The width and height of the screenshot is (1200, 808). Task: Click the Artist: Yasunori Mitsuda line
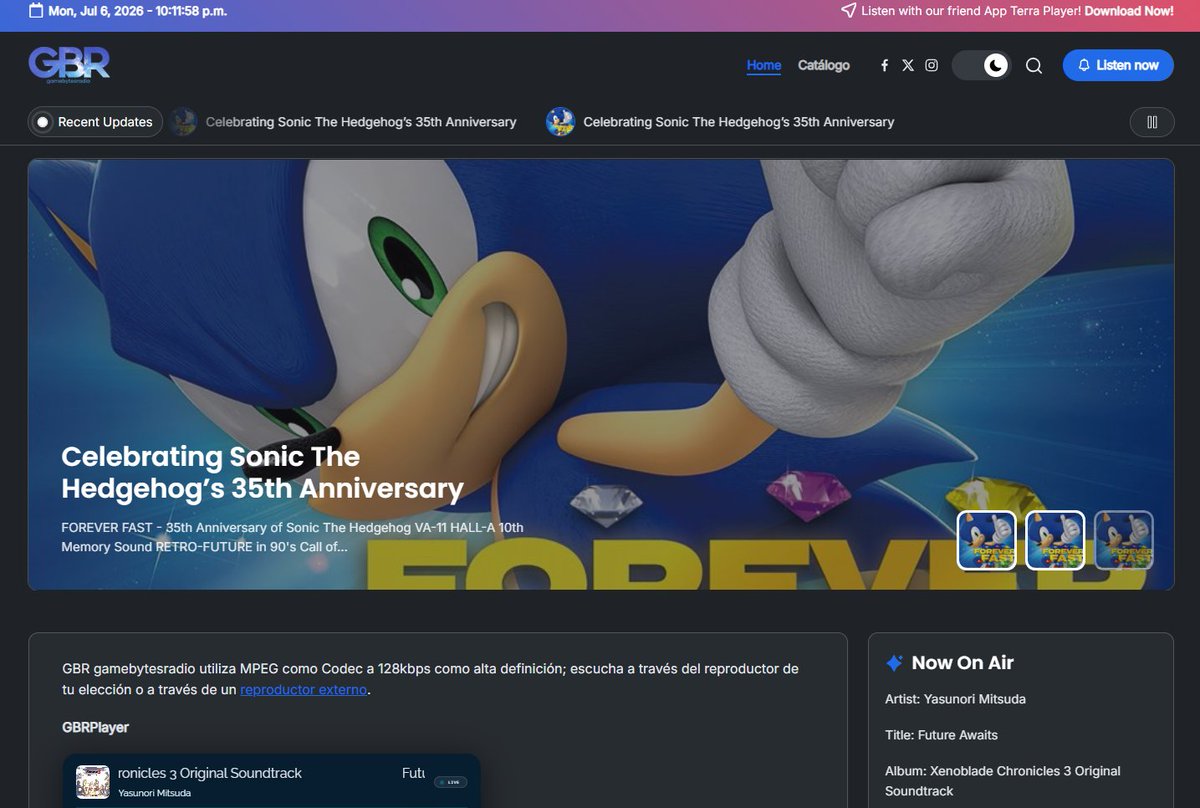[955, 699]
